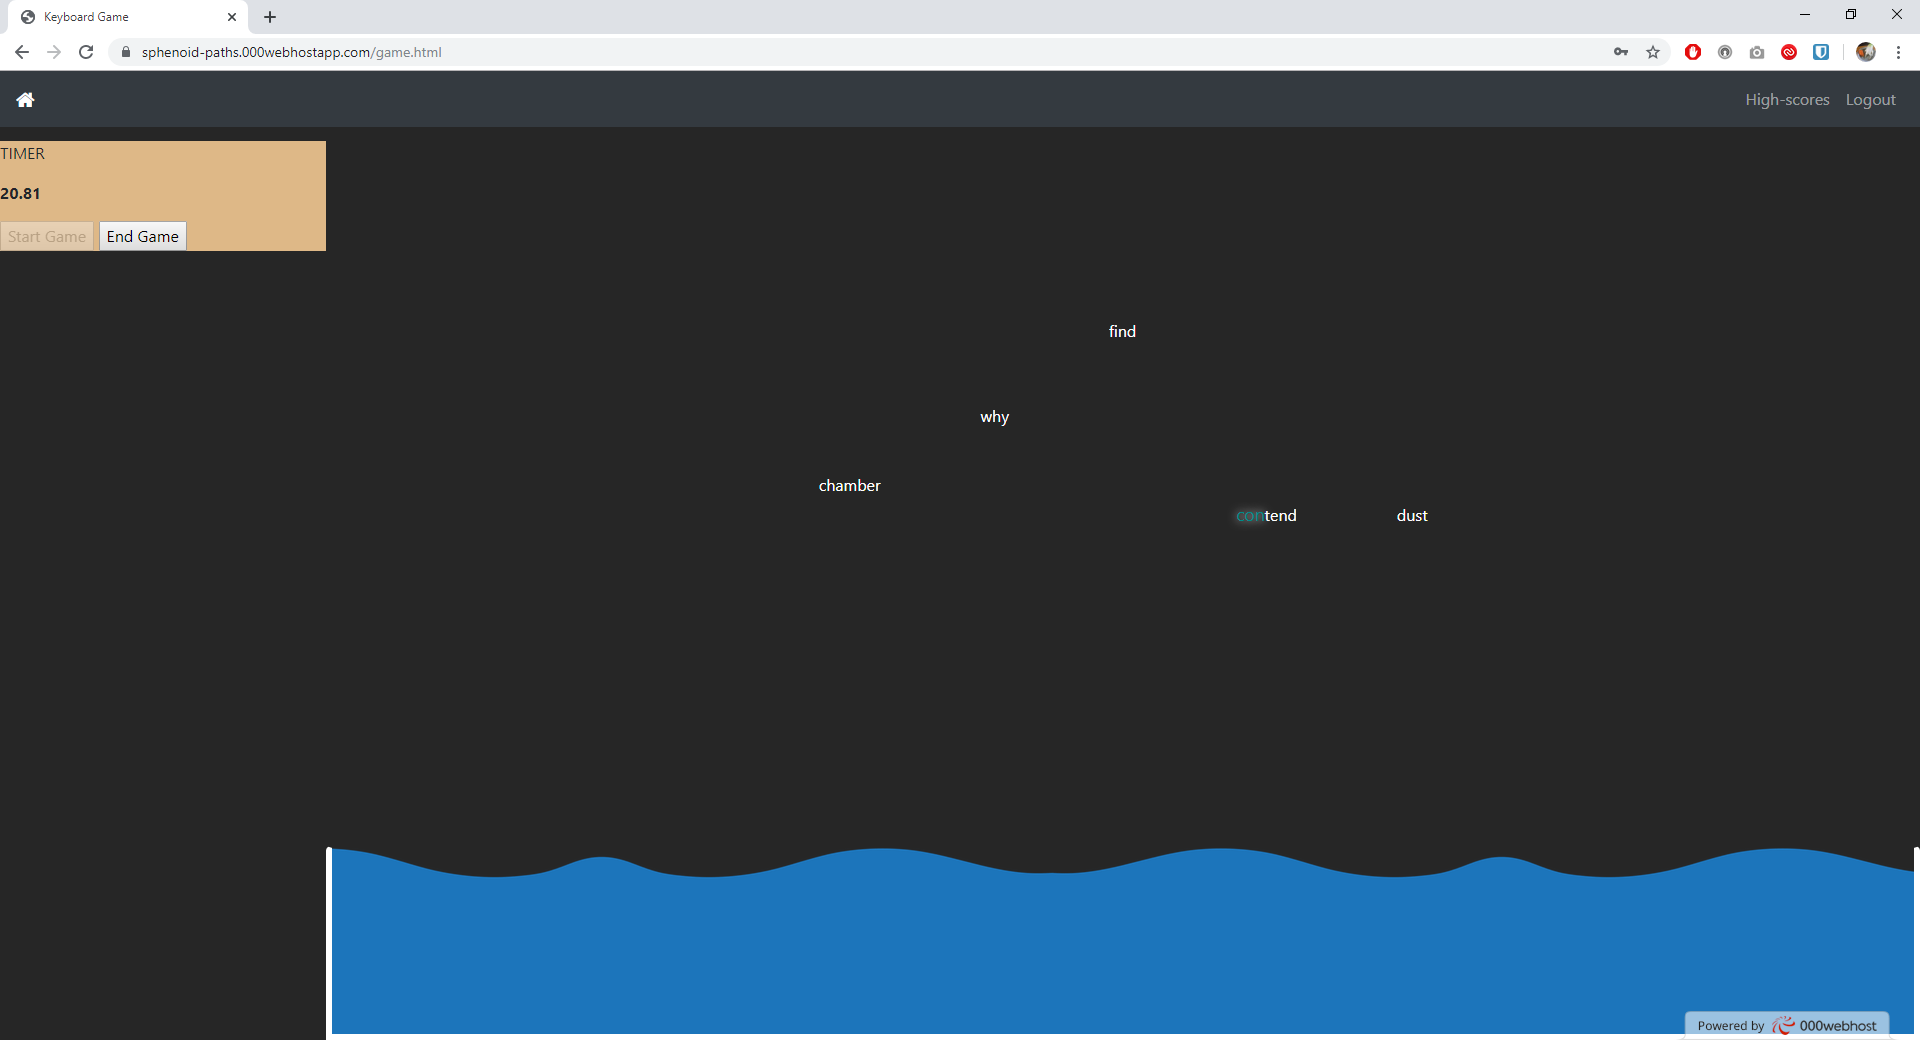Image resolution: width=1920 pixels, height=1040 pixels.
Task: Click the camera screenshot extension icon
Action: (x=1757, y=52)
